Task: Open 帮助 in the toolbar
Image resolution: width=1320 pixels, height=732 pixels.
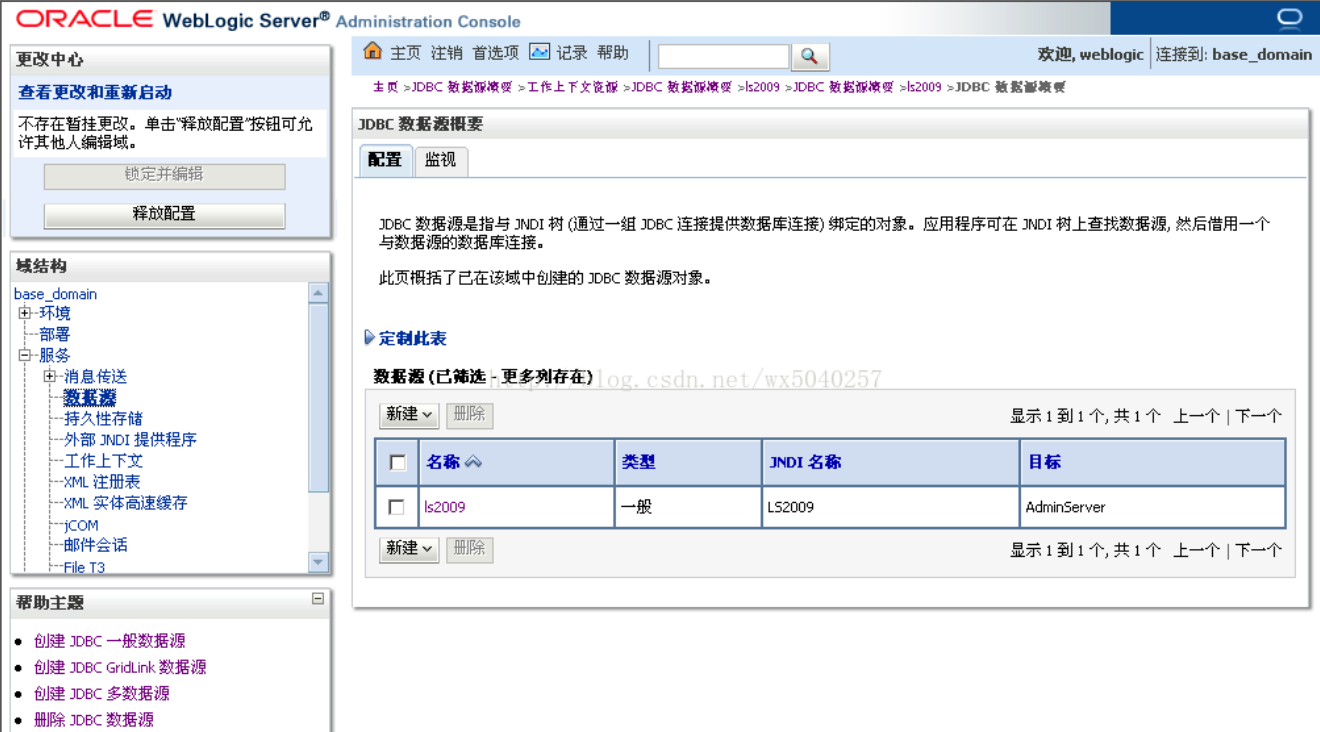Action: click(613, 53)
